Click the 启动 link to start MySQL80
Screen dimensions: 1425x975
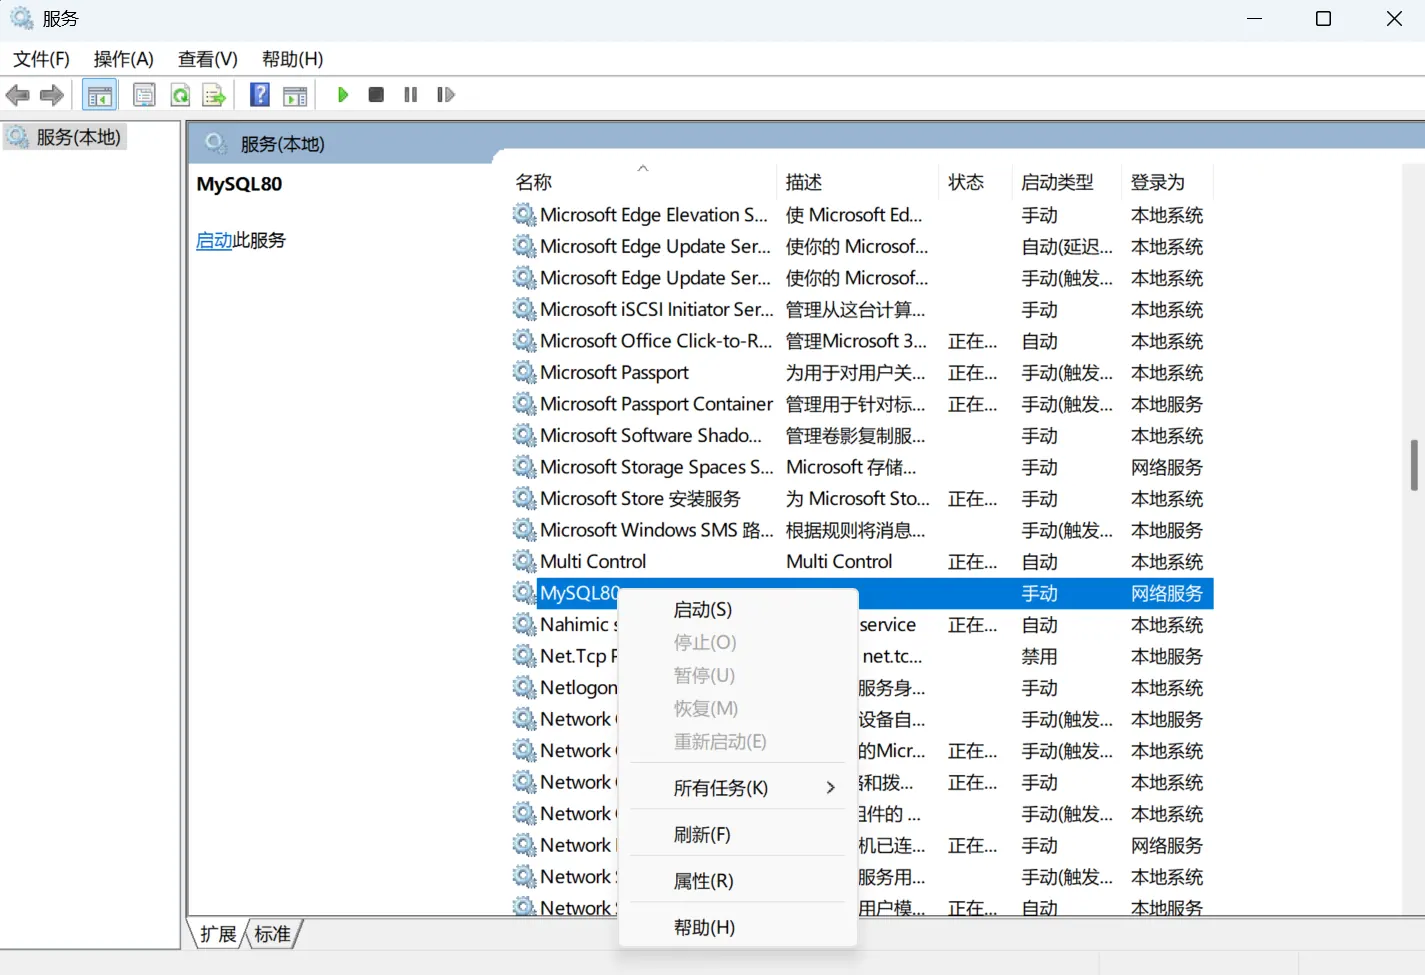[213, 241]
